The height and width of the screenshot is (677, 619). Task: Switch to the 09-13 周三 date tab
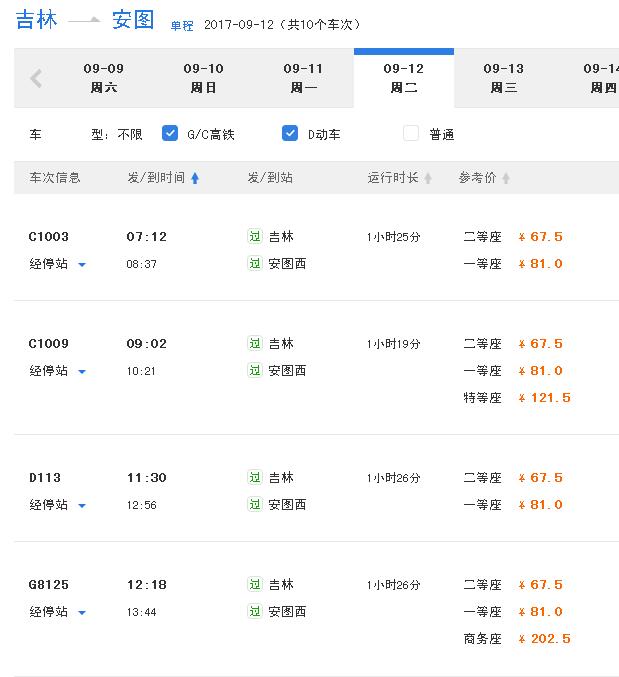(x=504, y=78)
